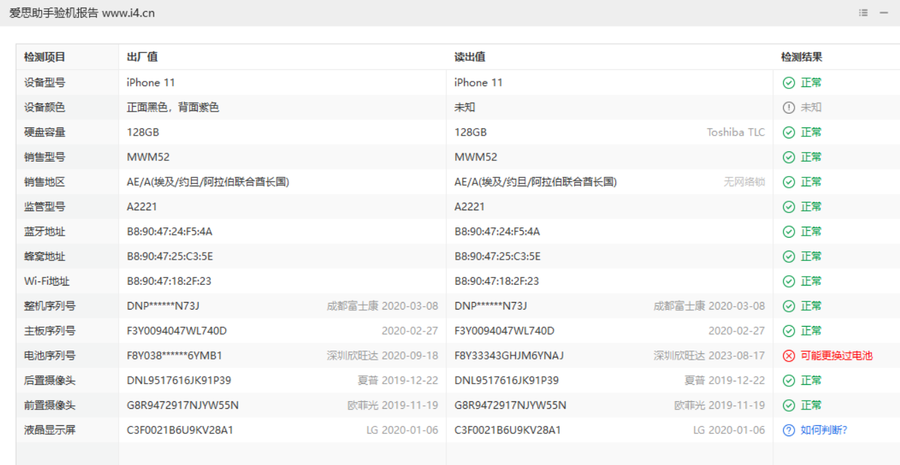900x465 pixels.
Task: Click the 销售型号 row label
Action: 44,157
